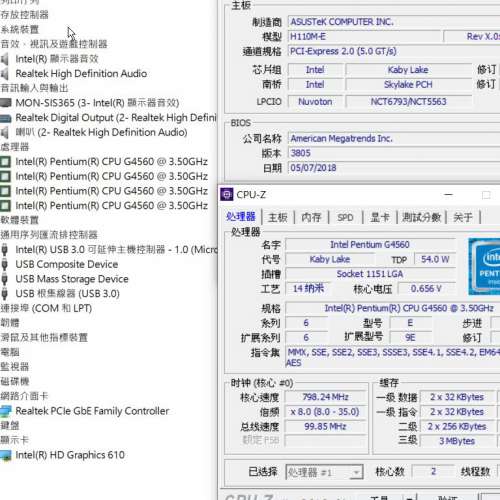Screen dimensions: 500x500
Task: Click the Socket 1151 LGA field
Action: pos(370,274)
